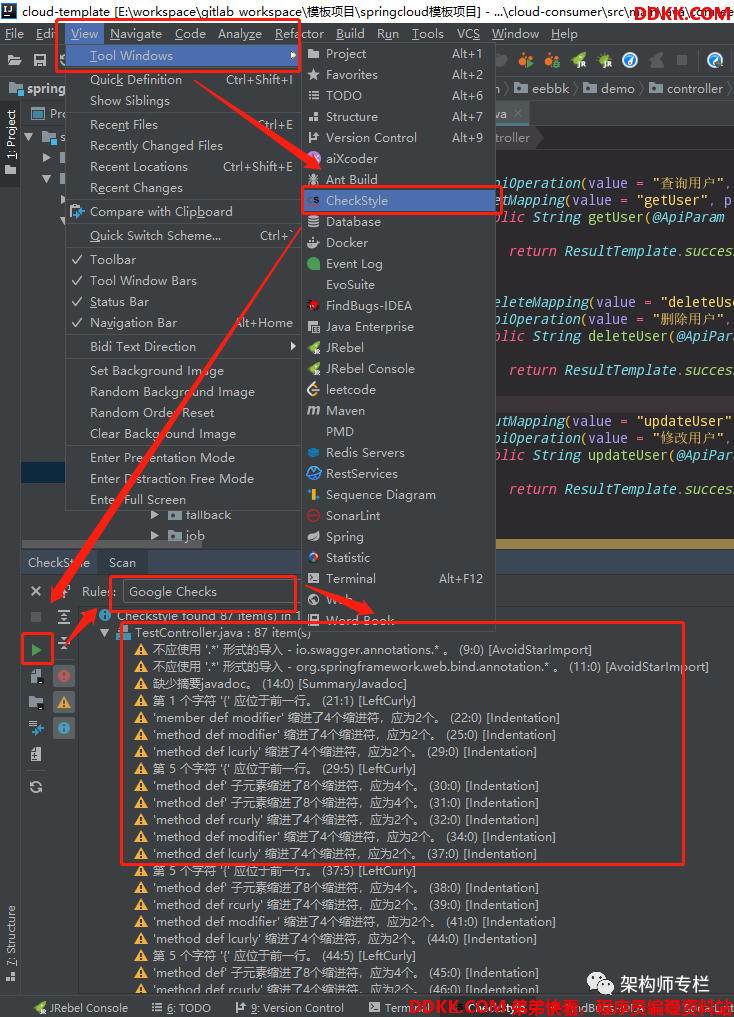
Task: Choose Favorites in Tool Windows submenu
Action: pos(398,75)
